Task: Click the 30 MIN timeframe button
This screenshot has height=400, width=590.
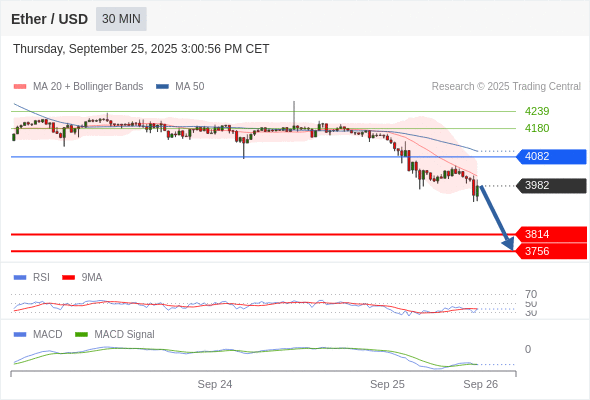Action: click(121, 19)
